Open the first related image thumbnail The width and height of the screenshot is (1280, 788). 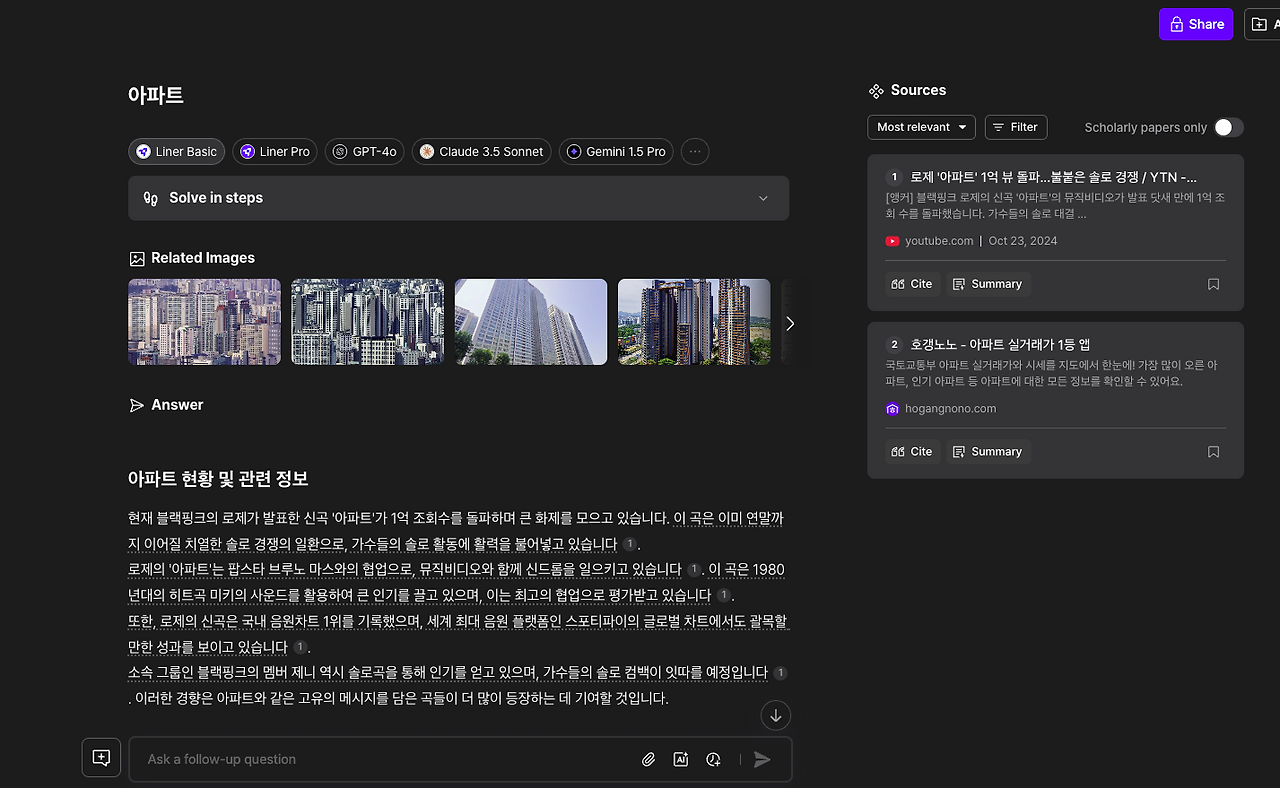pos(205,322)
